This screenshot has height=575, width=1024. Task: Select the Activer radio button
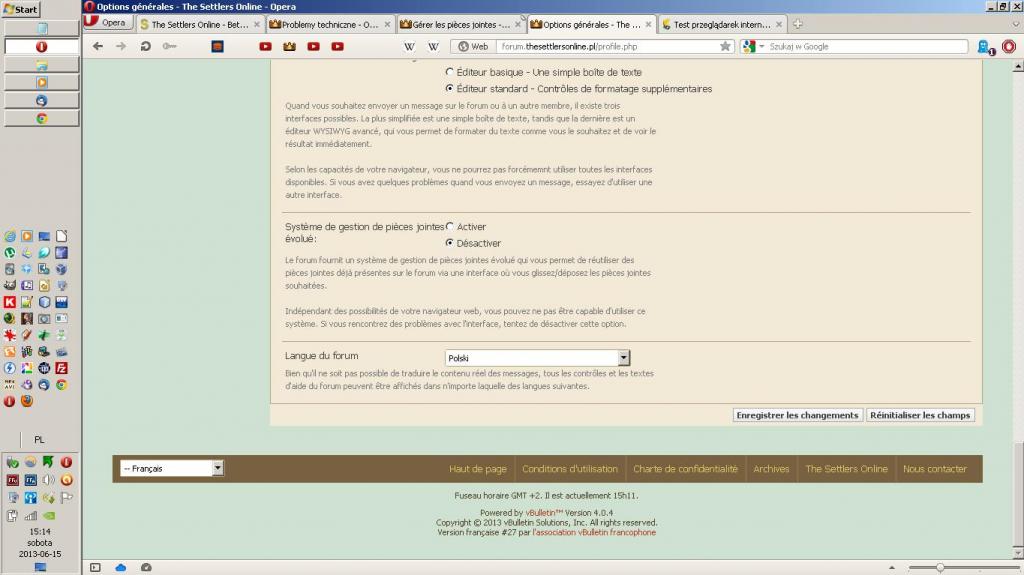click(x=449, y=227)
